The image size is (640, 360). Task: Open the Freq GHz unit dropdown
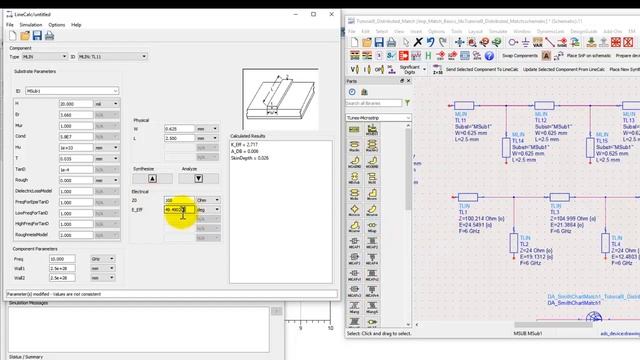pyautogui.click(x=111, y=259)
